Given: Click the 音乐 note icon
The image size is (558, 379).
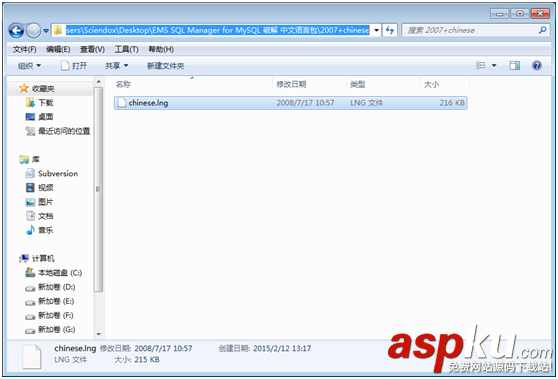Looking at the screenshot, I should point(30,230).
